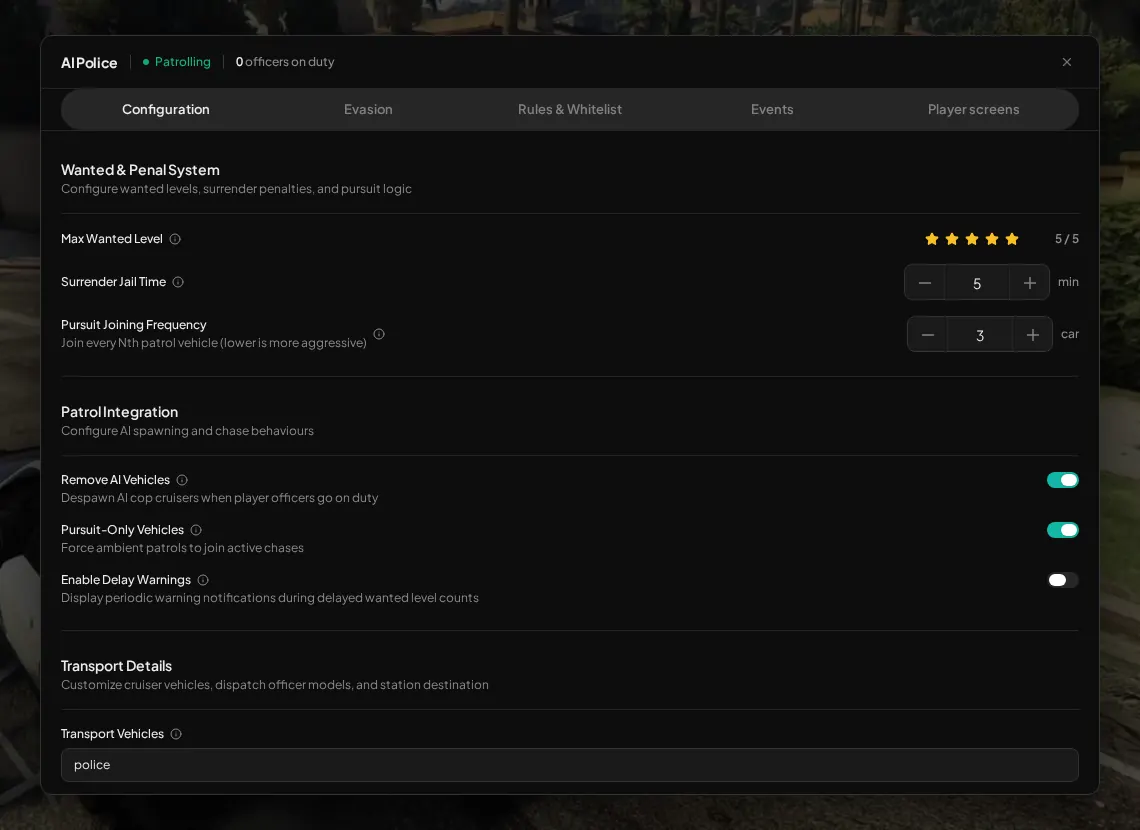Set max wanted level to four stars

click(992, 239)
